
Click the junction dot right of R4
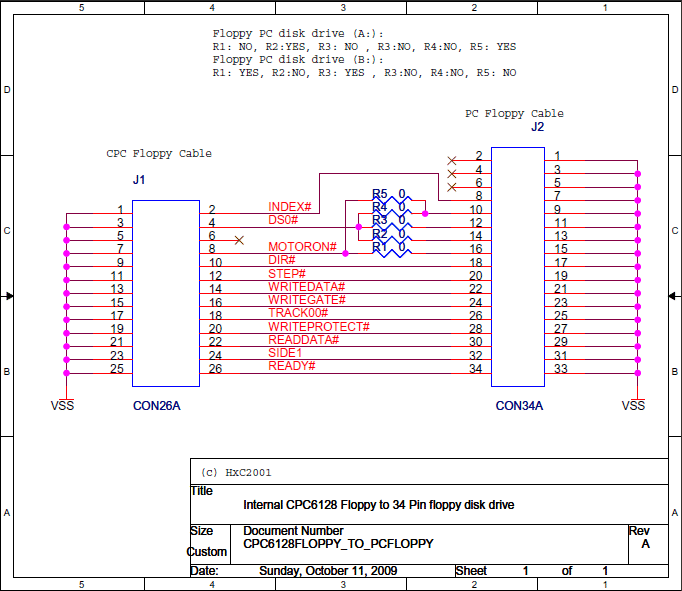(x=425, y=214)
